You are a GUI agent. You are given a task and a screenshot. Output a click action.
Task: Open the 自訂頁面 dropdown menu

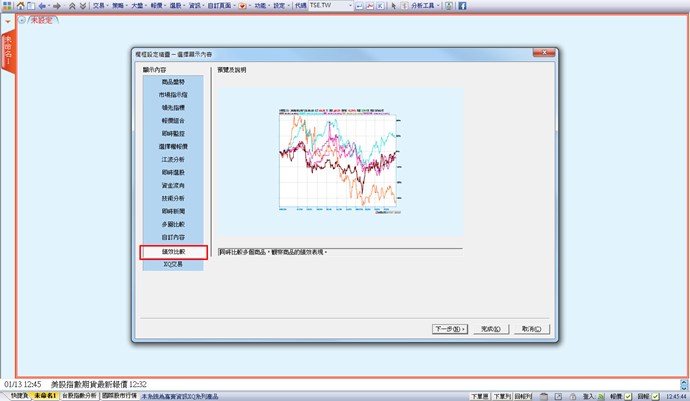(x=217, y=6)
